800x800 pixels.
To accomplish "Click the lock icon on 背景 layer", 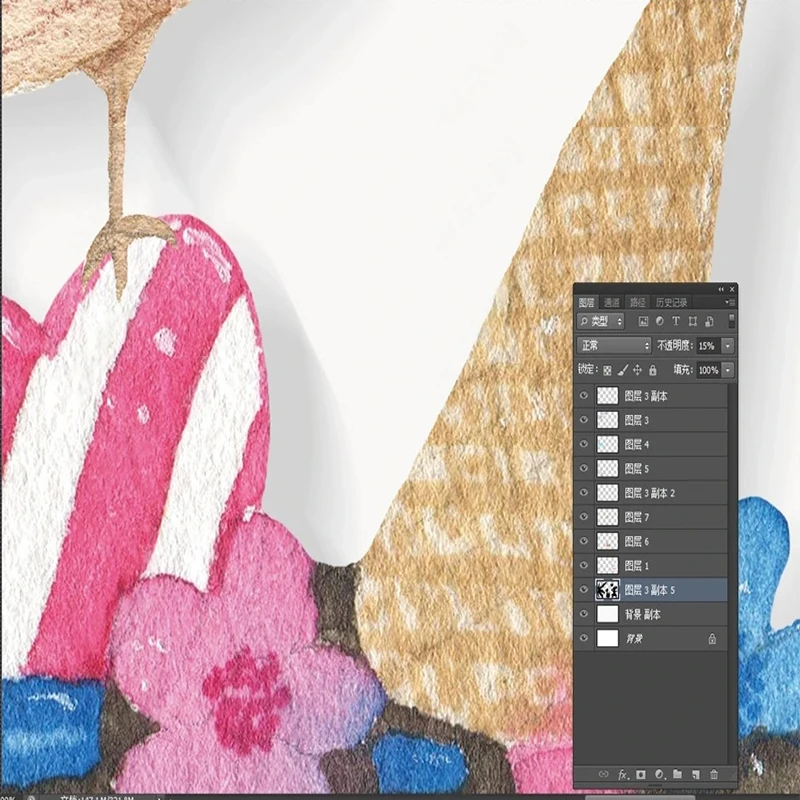I will point(712,639).
